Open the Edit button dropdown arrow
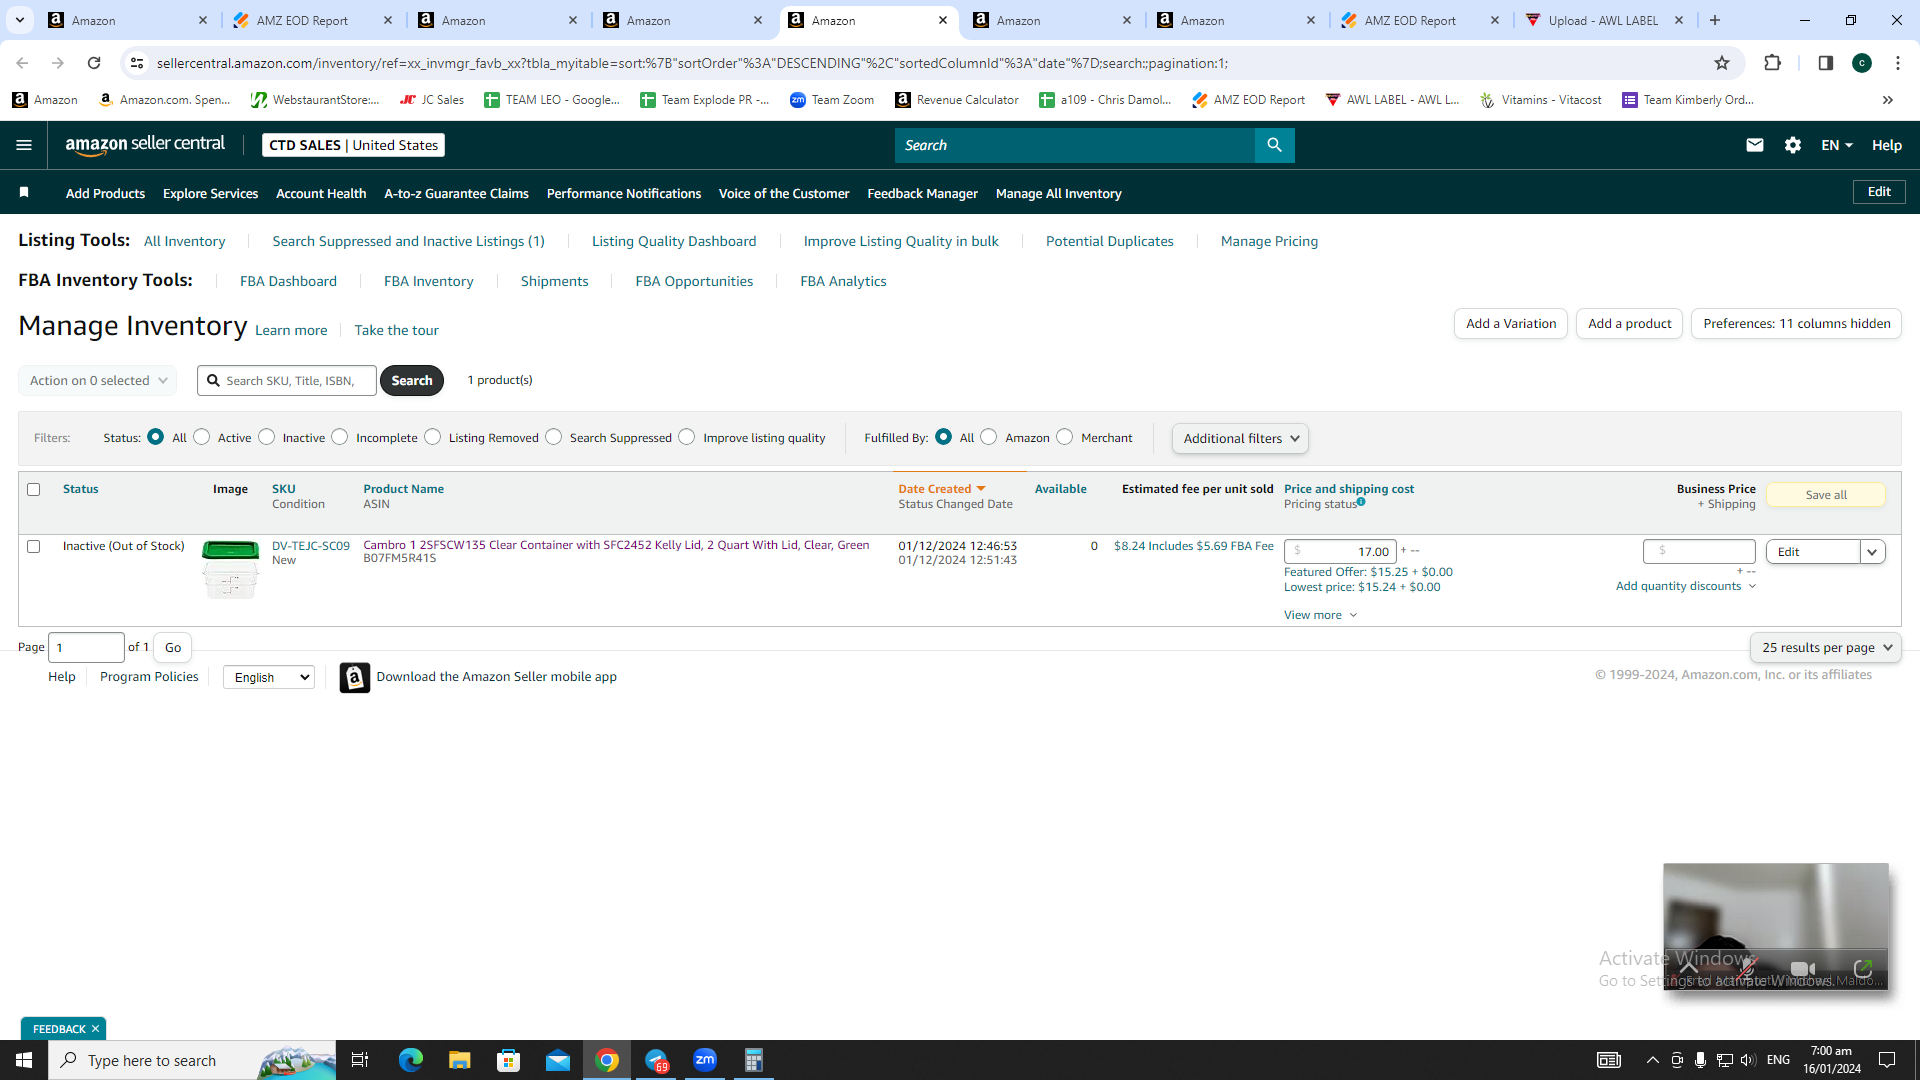Viewport: 1920px width, 1080px height. pyautogui.click(x=1872, y=552)
